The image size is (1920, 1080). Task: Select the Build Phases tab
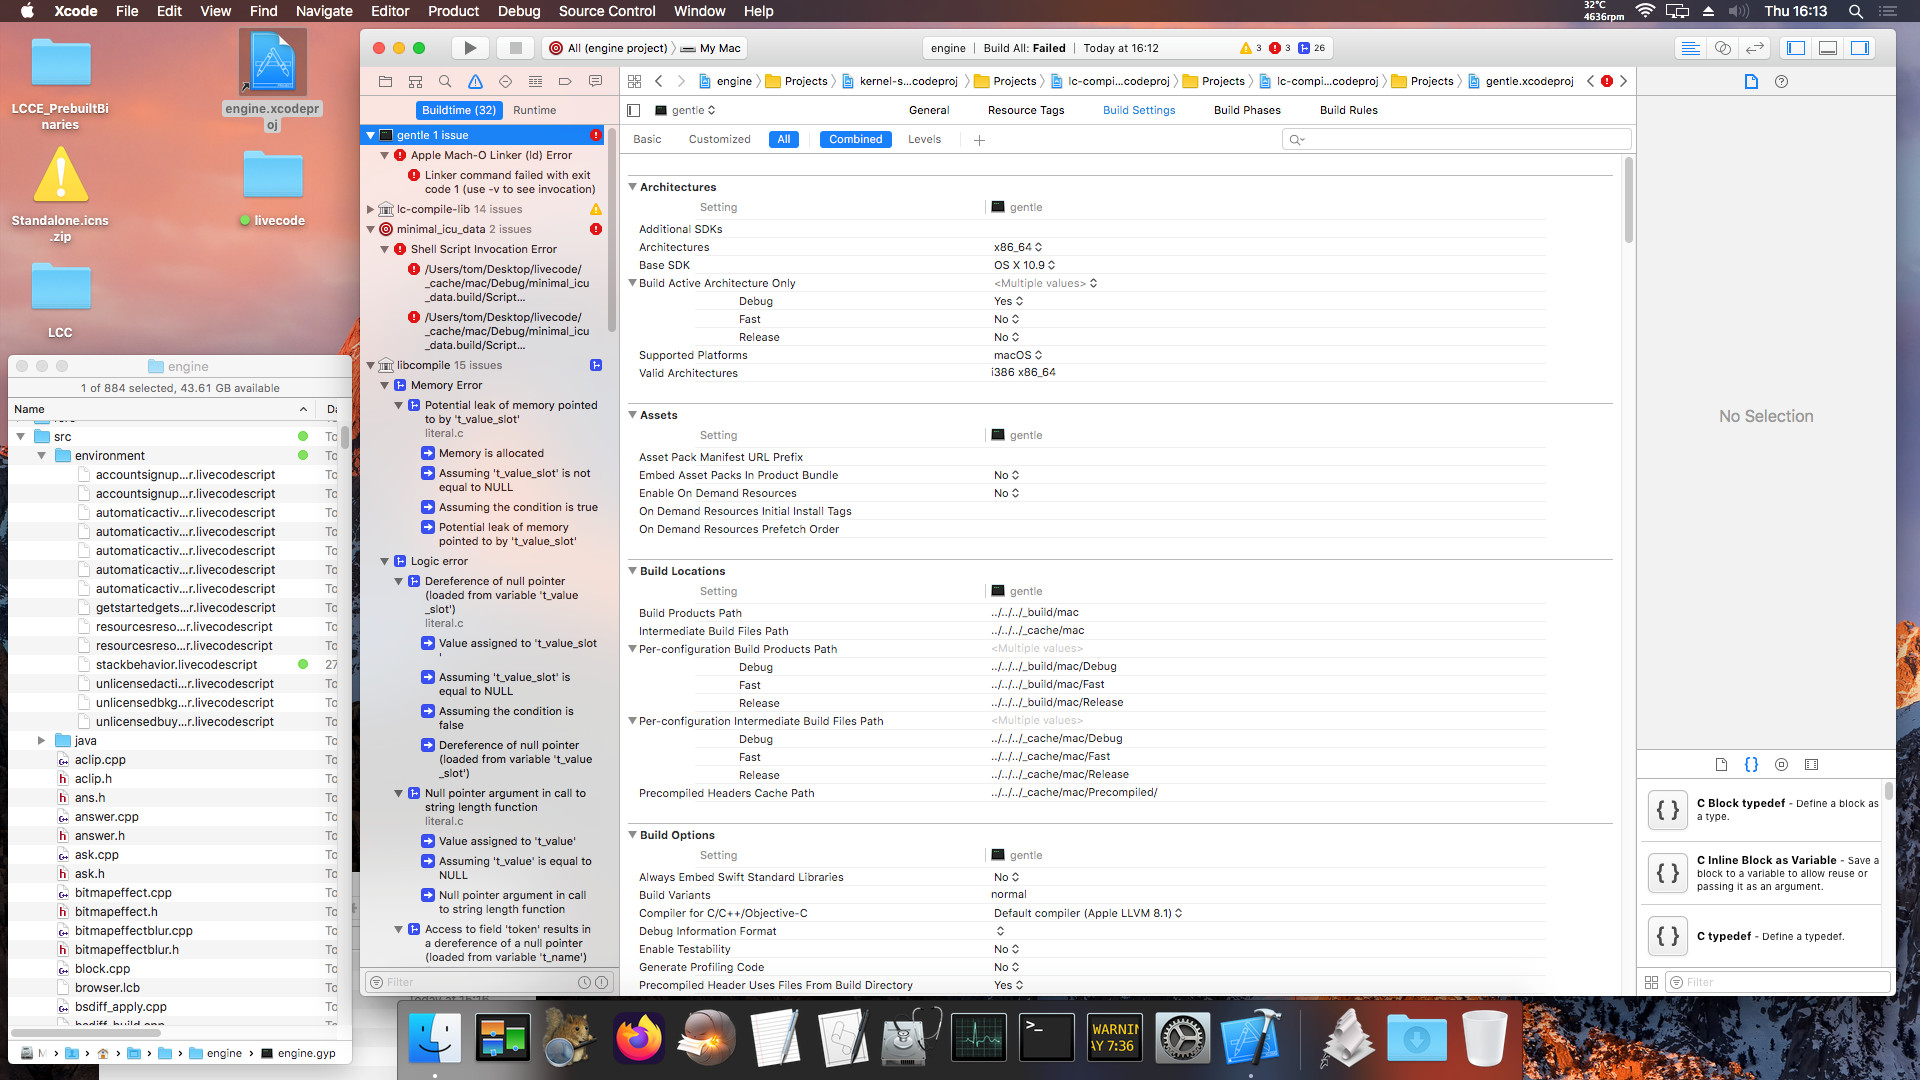1246,109
